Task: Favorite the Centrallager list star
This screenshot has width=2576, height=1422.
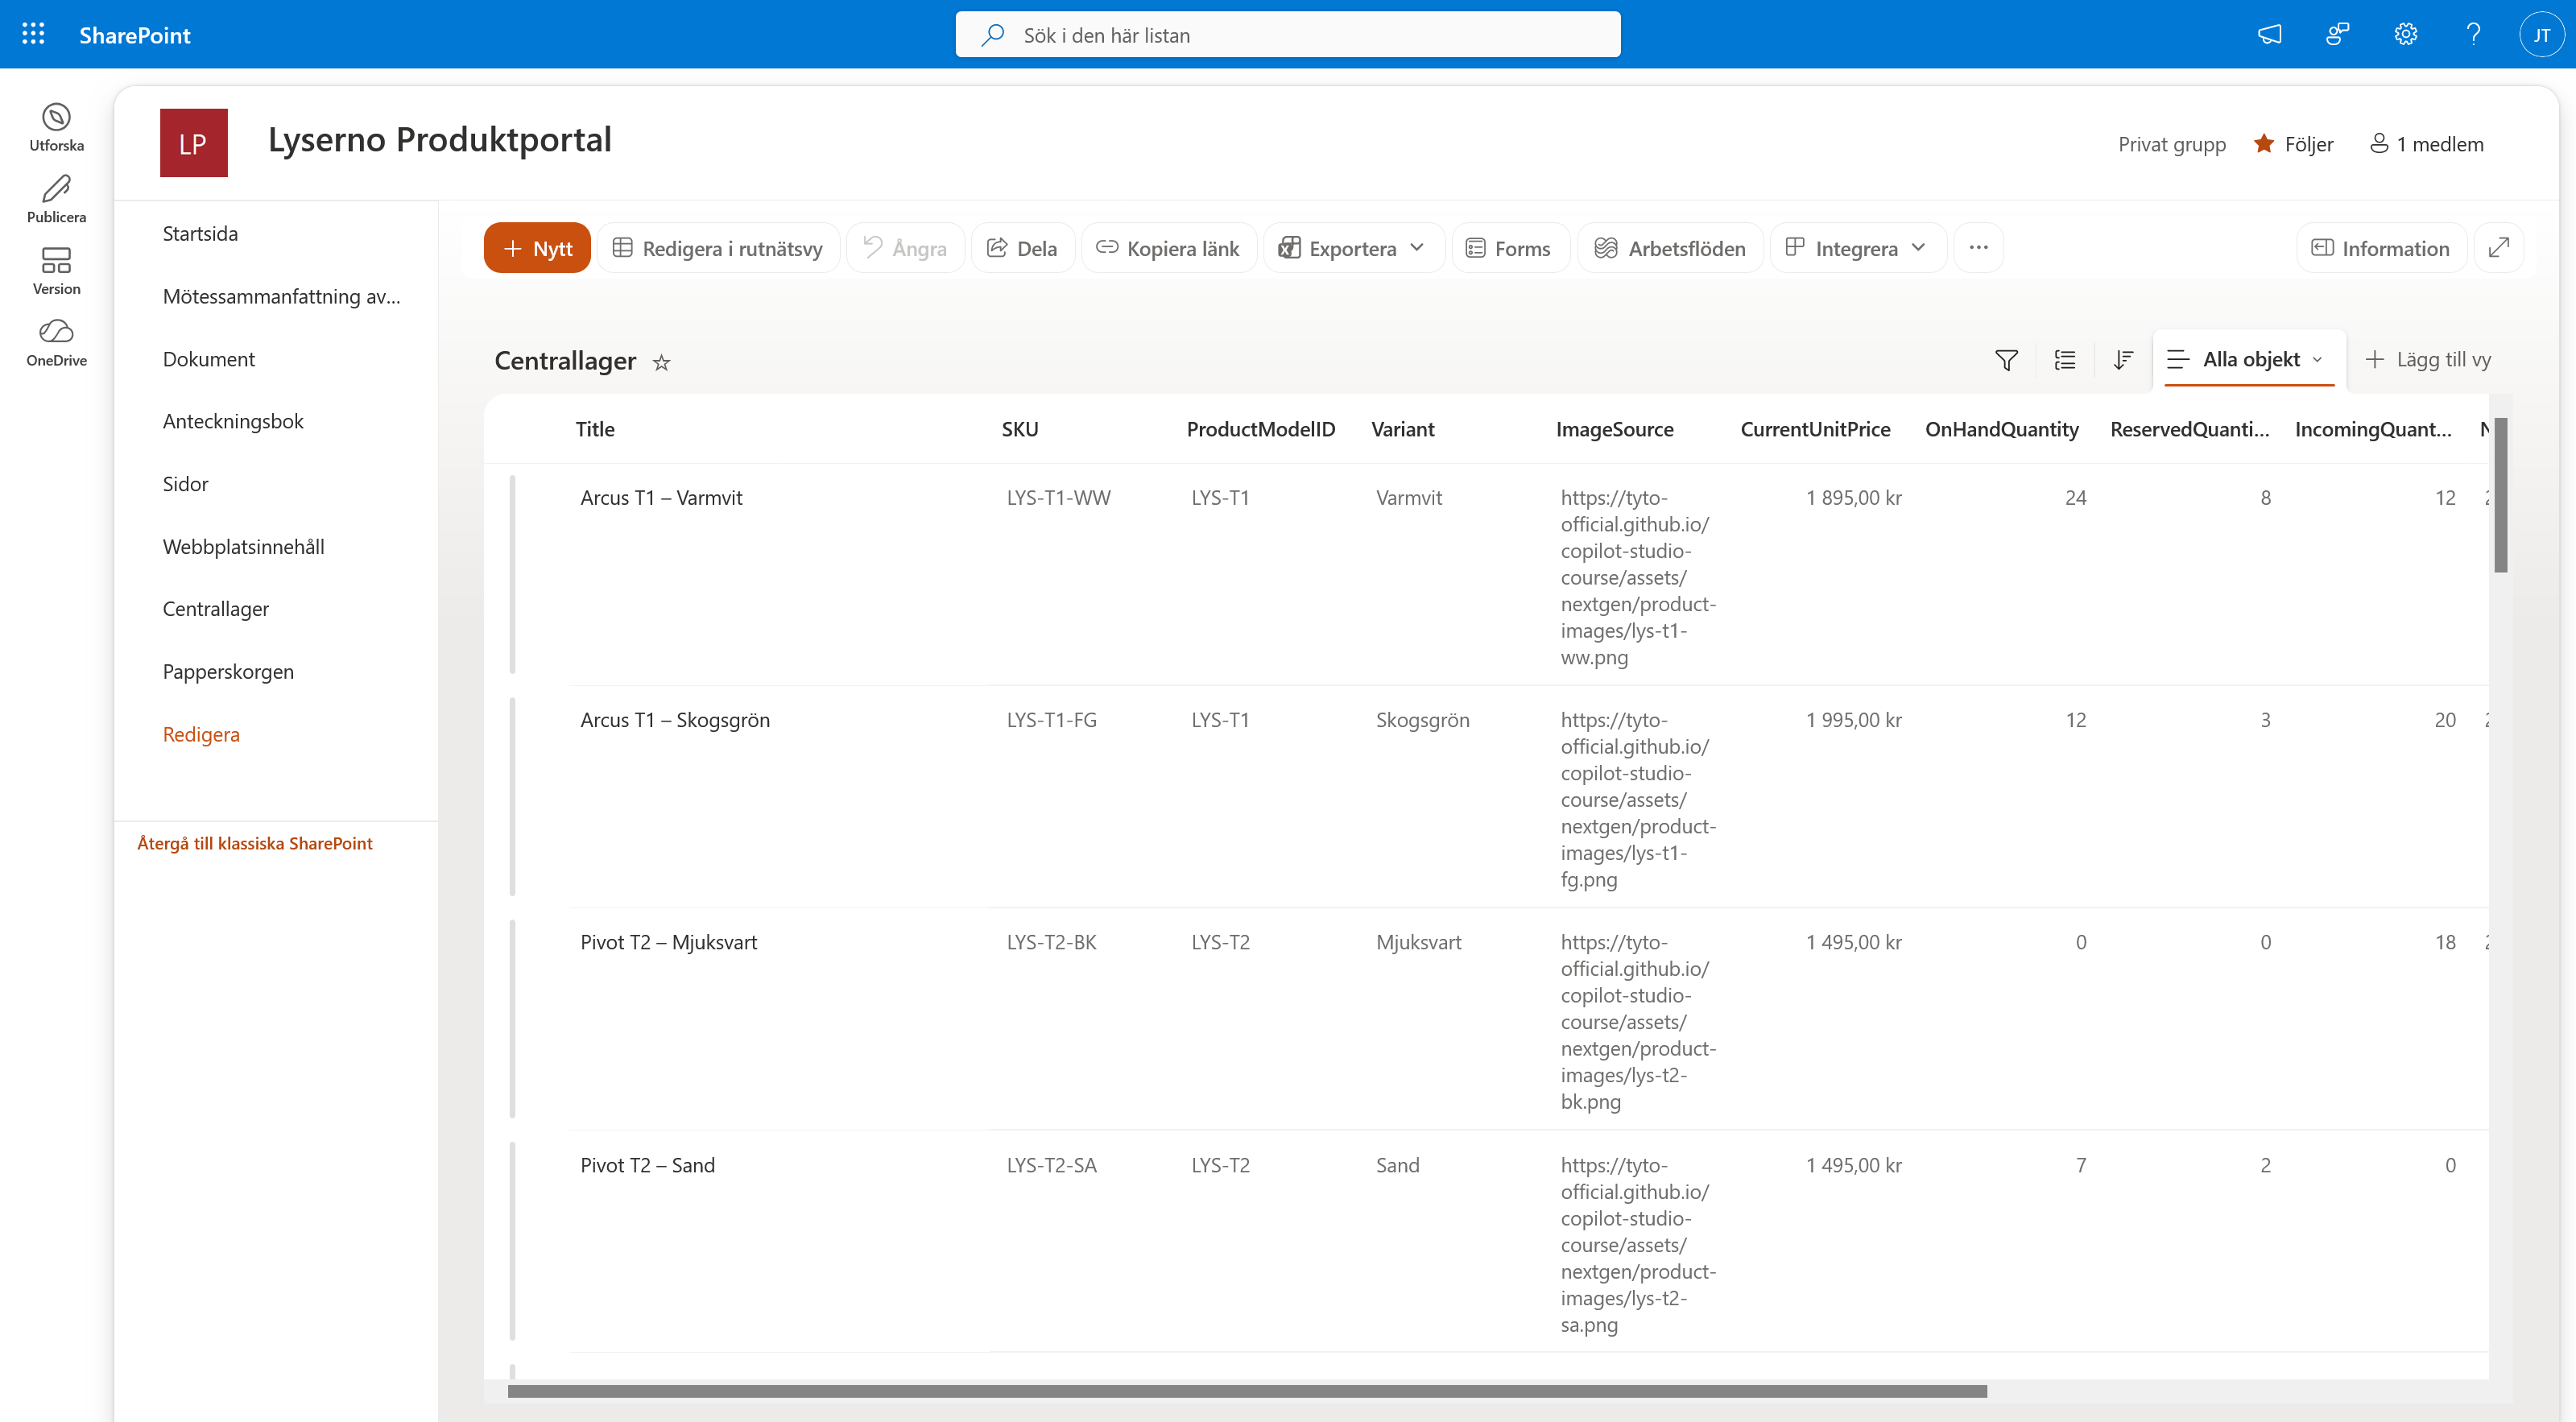Action: click(x=661, y=362)
